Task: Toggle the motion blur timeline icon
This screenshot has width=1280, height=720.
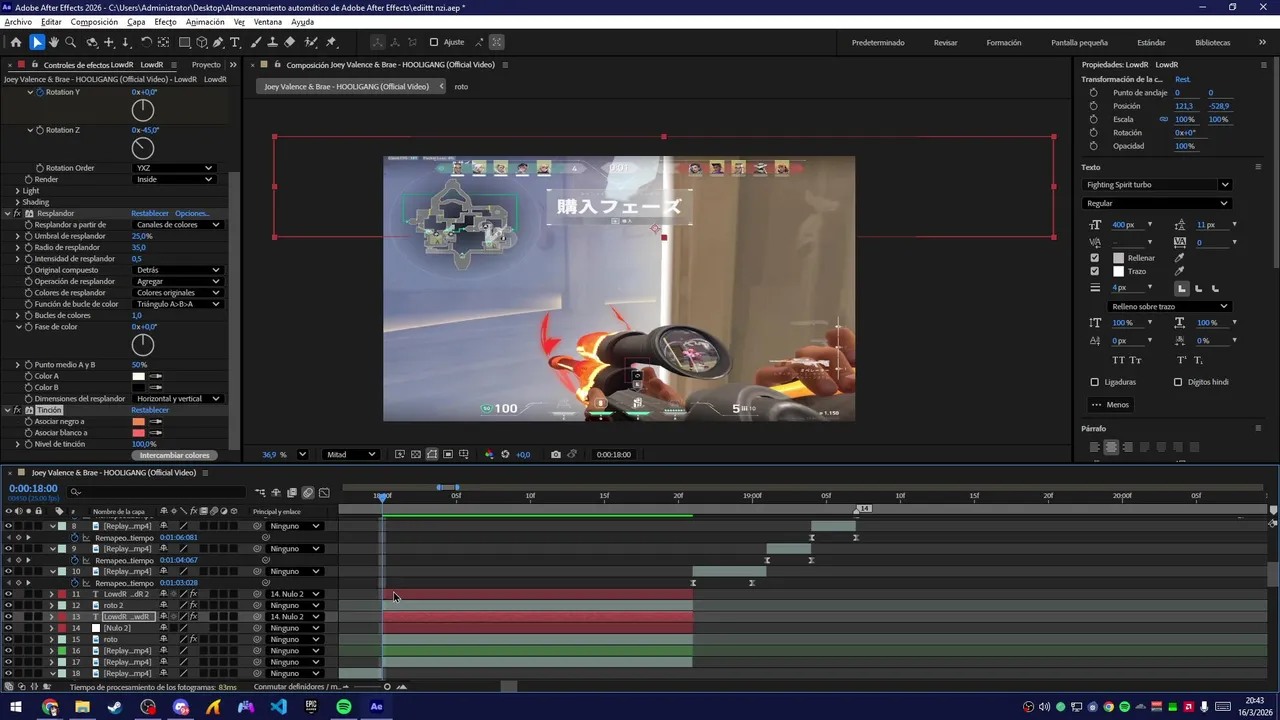Action: [308, 492]
